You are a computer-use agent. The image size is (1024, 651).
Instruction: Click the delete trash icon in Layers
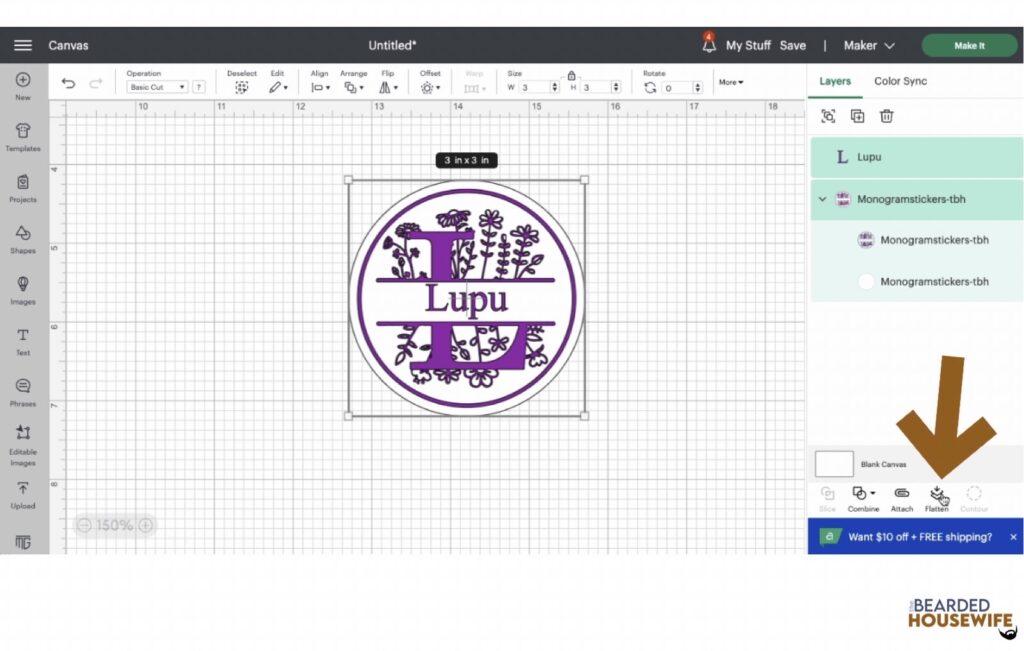pos(886,116)
